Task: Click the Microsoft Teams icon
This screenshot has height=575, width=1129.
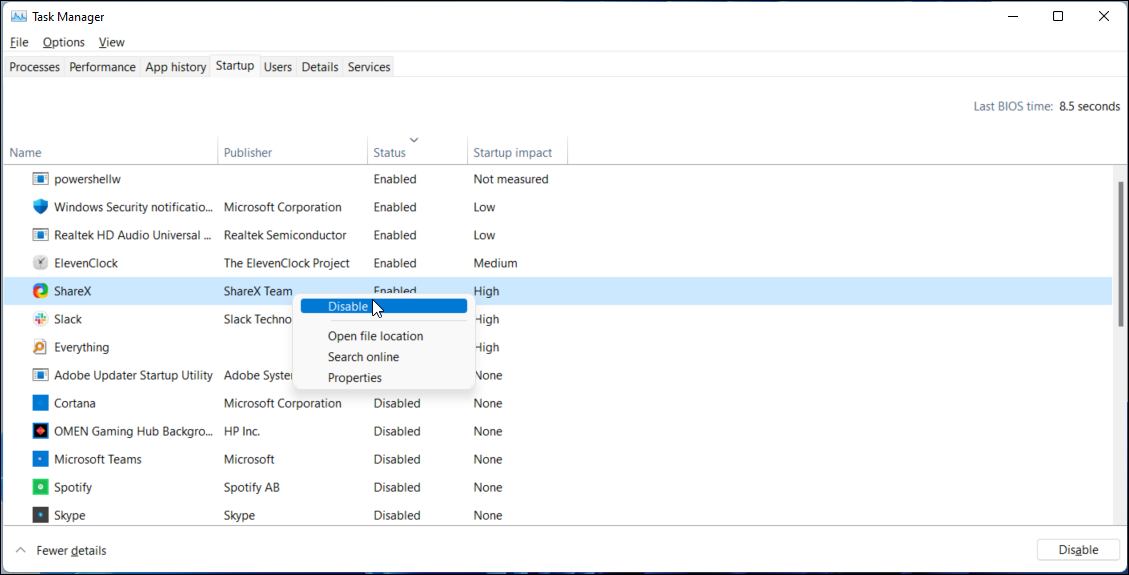Action: coord(41,459)
